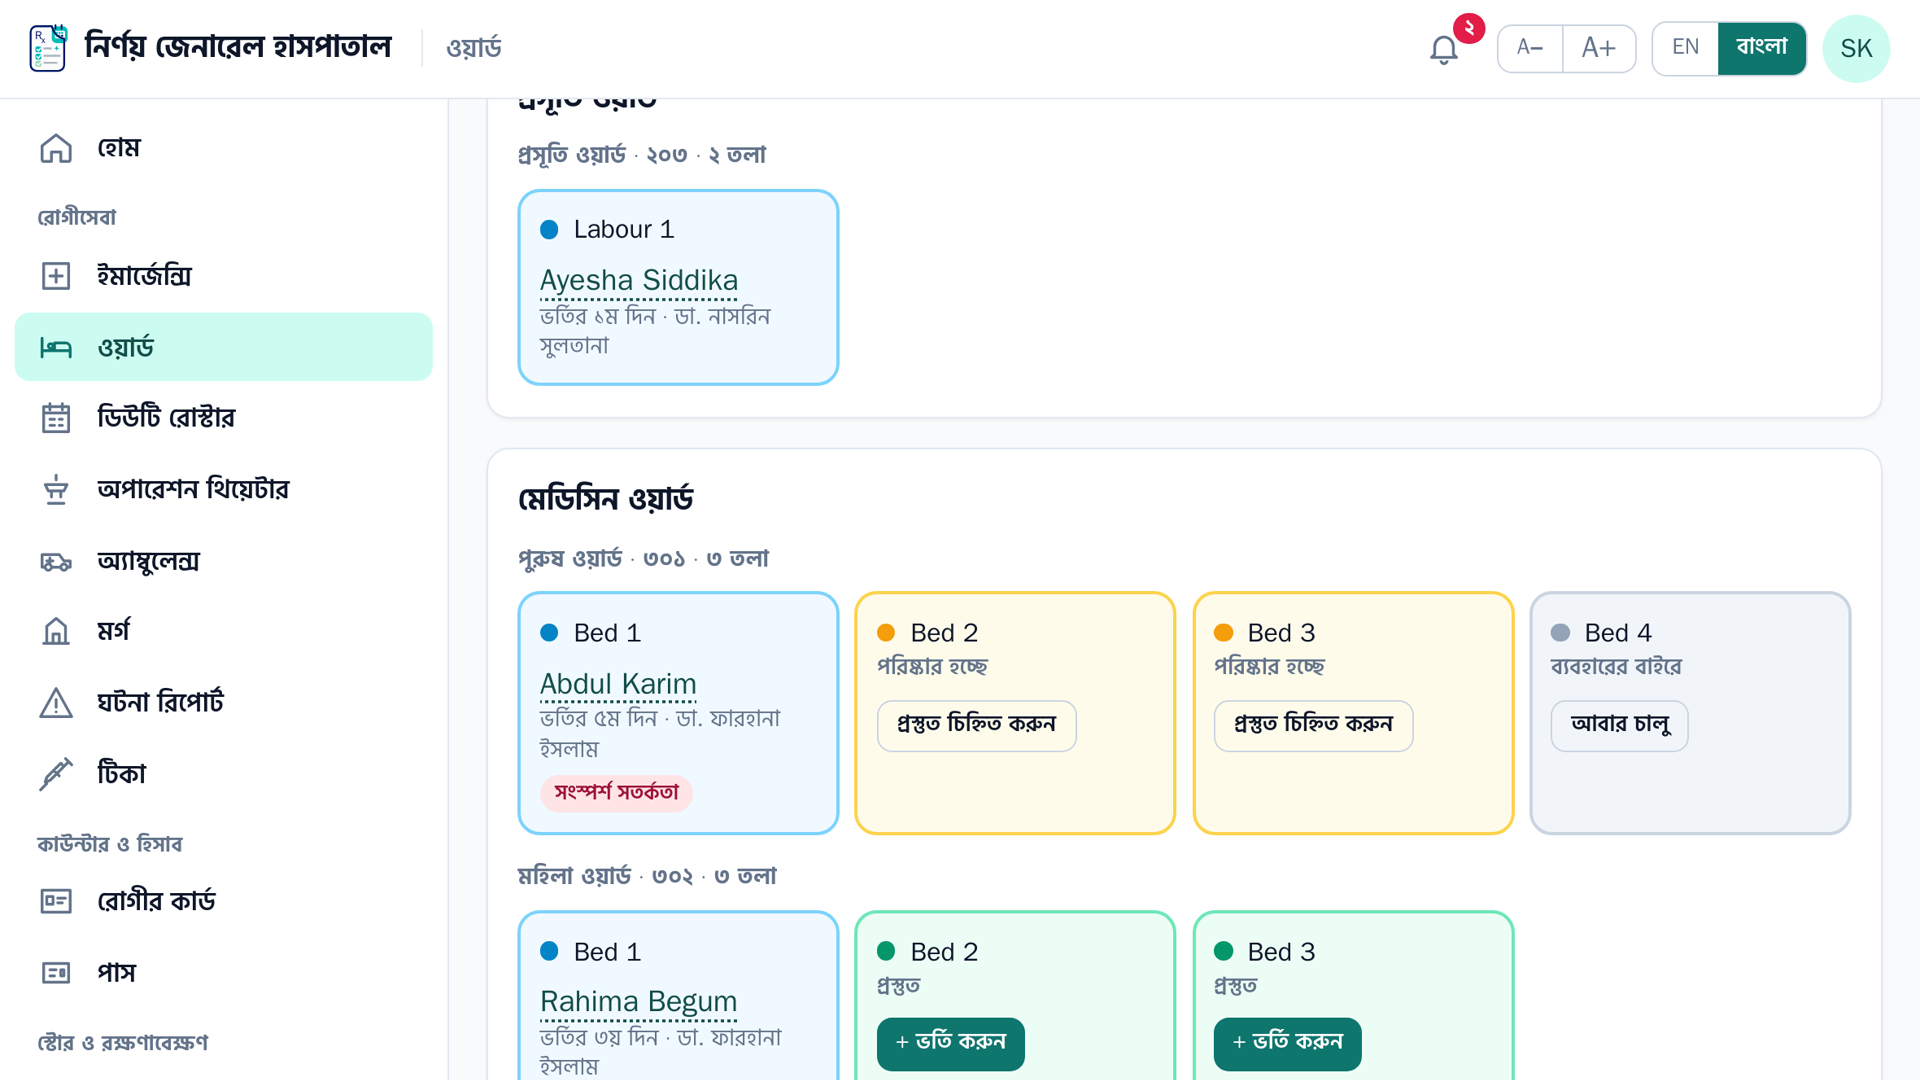Decrease font size with A−

click(x=1530, y=48)
